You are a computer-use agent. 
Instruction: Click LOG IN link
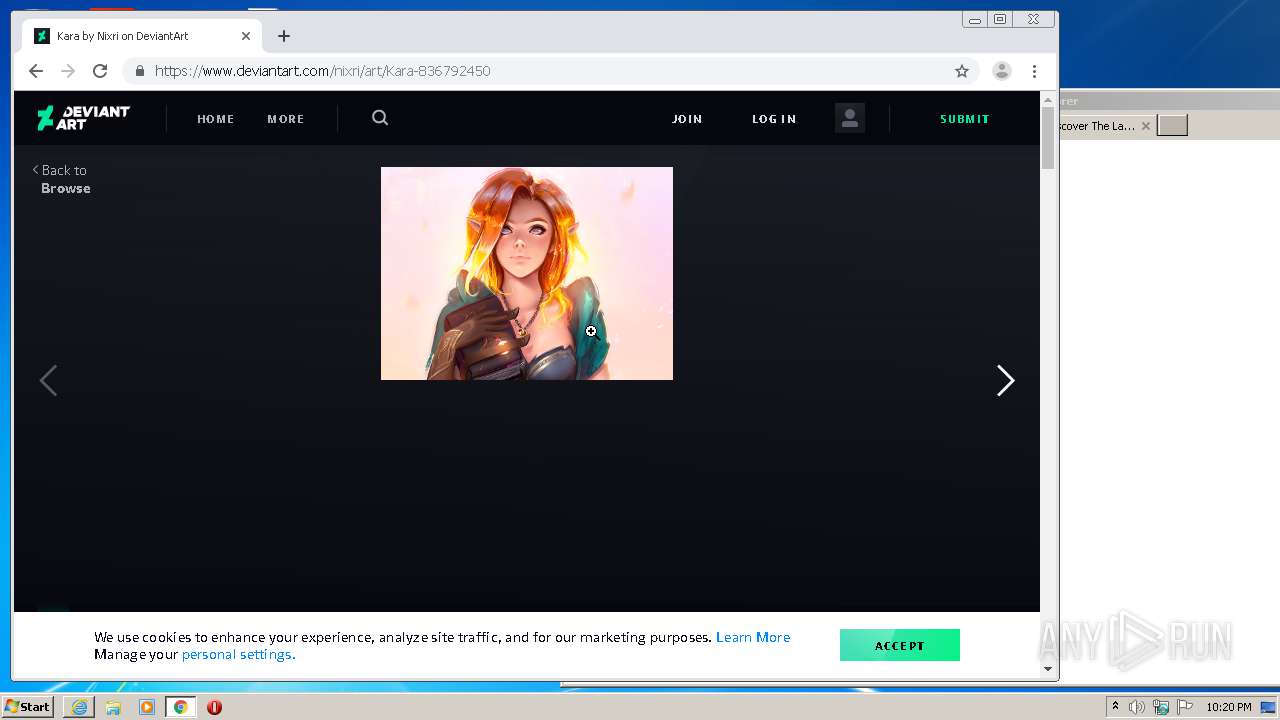tap(774, 119)
